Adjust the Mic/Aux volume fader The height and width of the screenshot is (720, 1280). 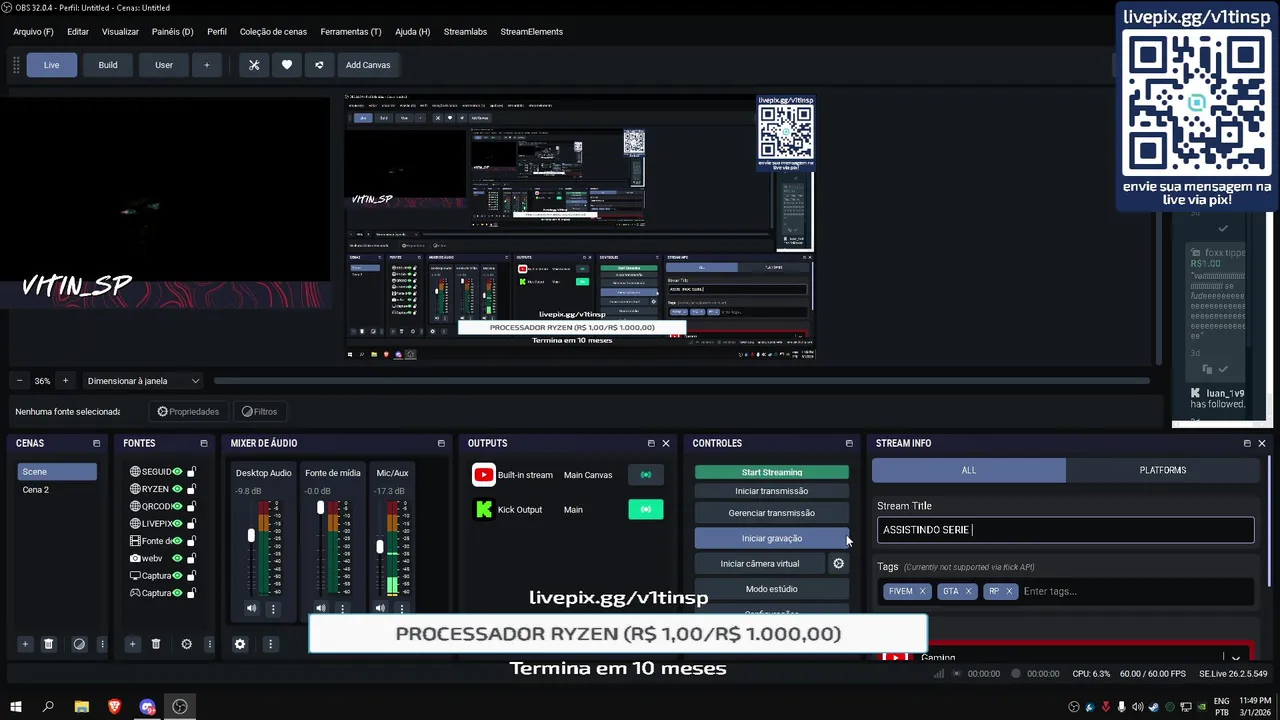click(380, 547)
